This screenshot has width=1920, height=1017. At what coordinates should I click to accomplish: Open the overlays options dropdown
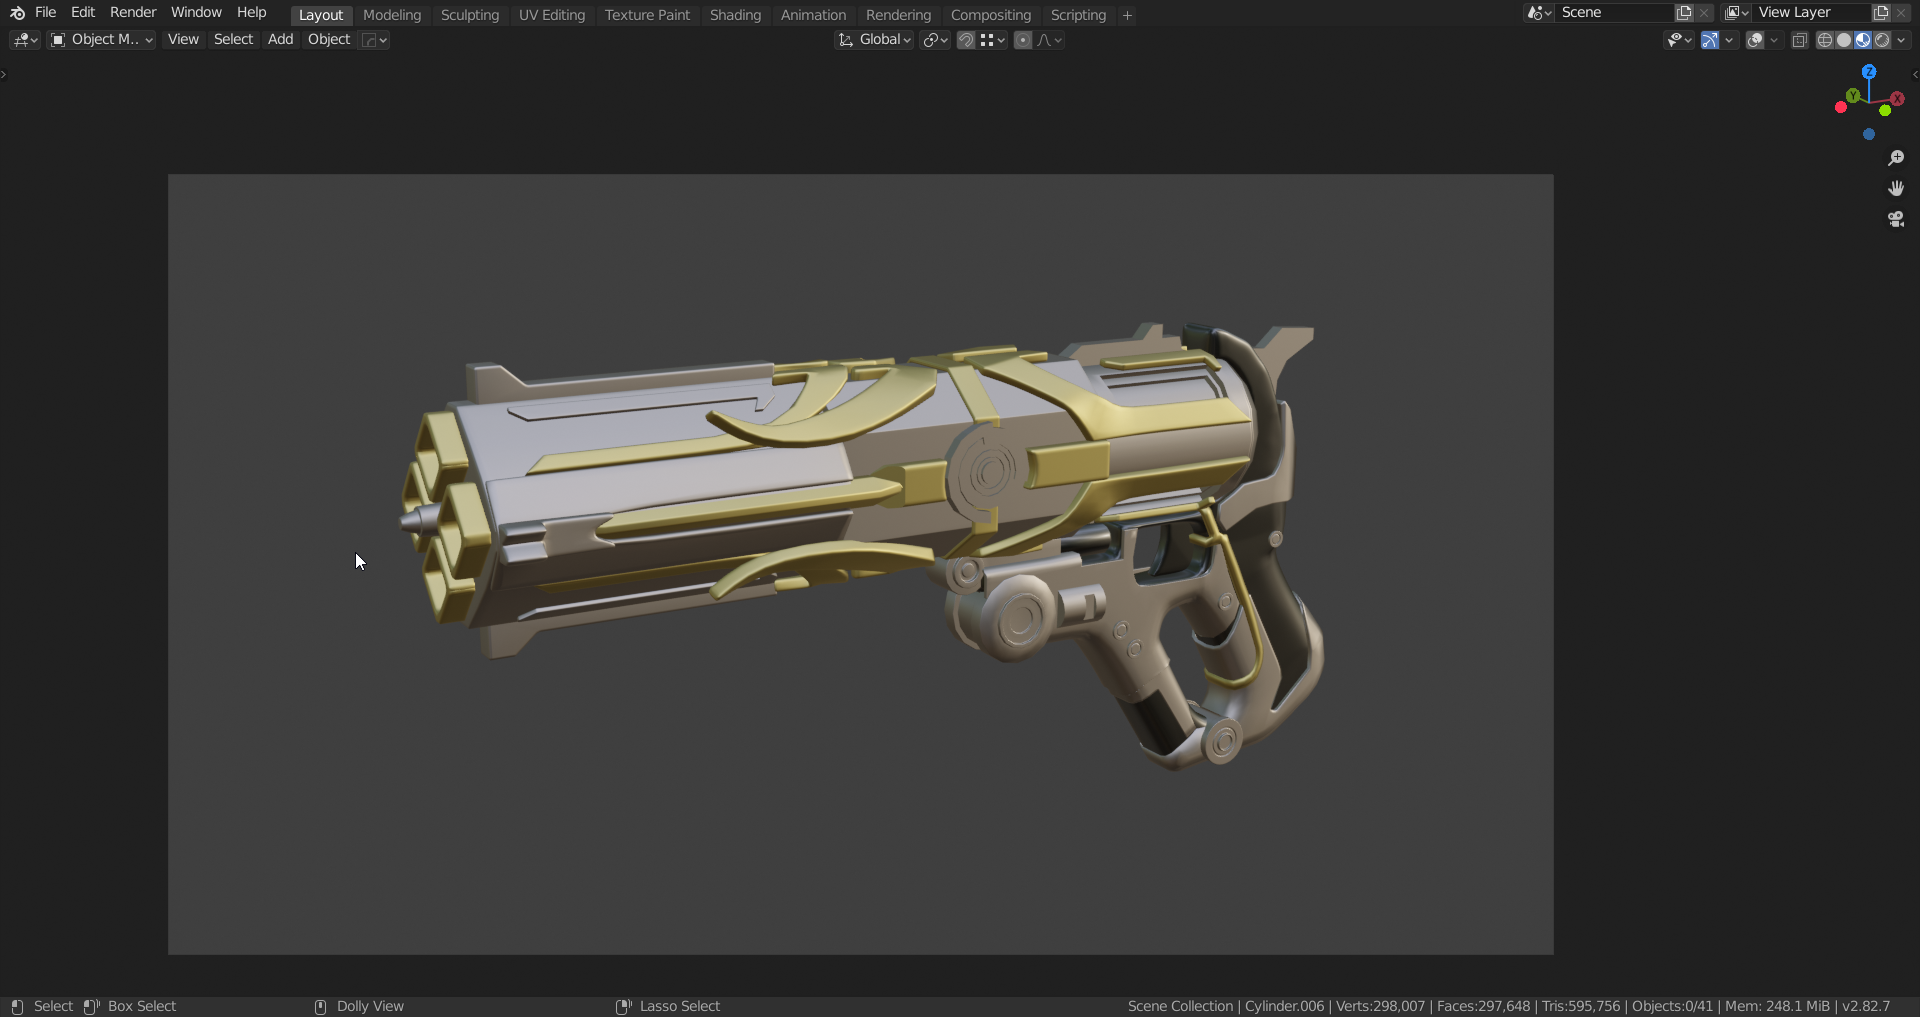[1774, 40]
